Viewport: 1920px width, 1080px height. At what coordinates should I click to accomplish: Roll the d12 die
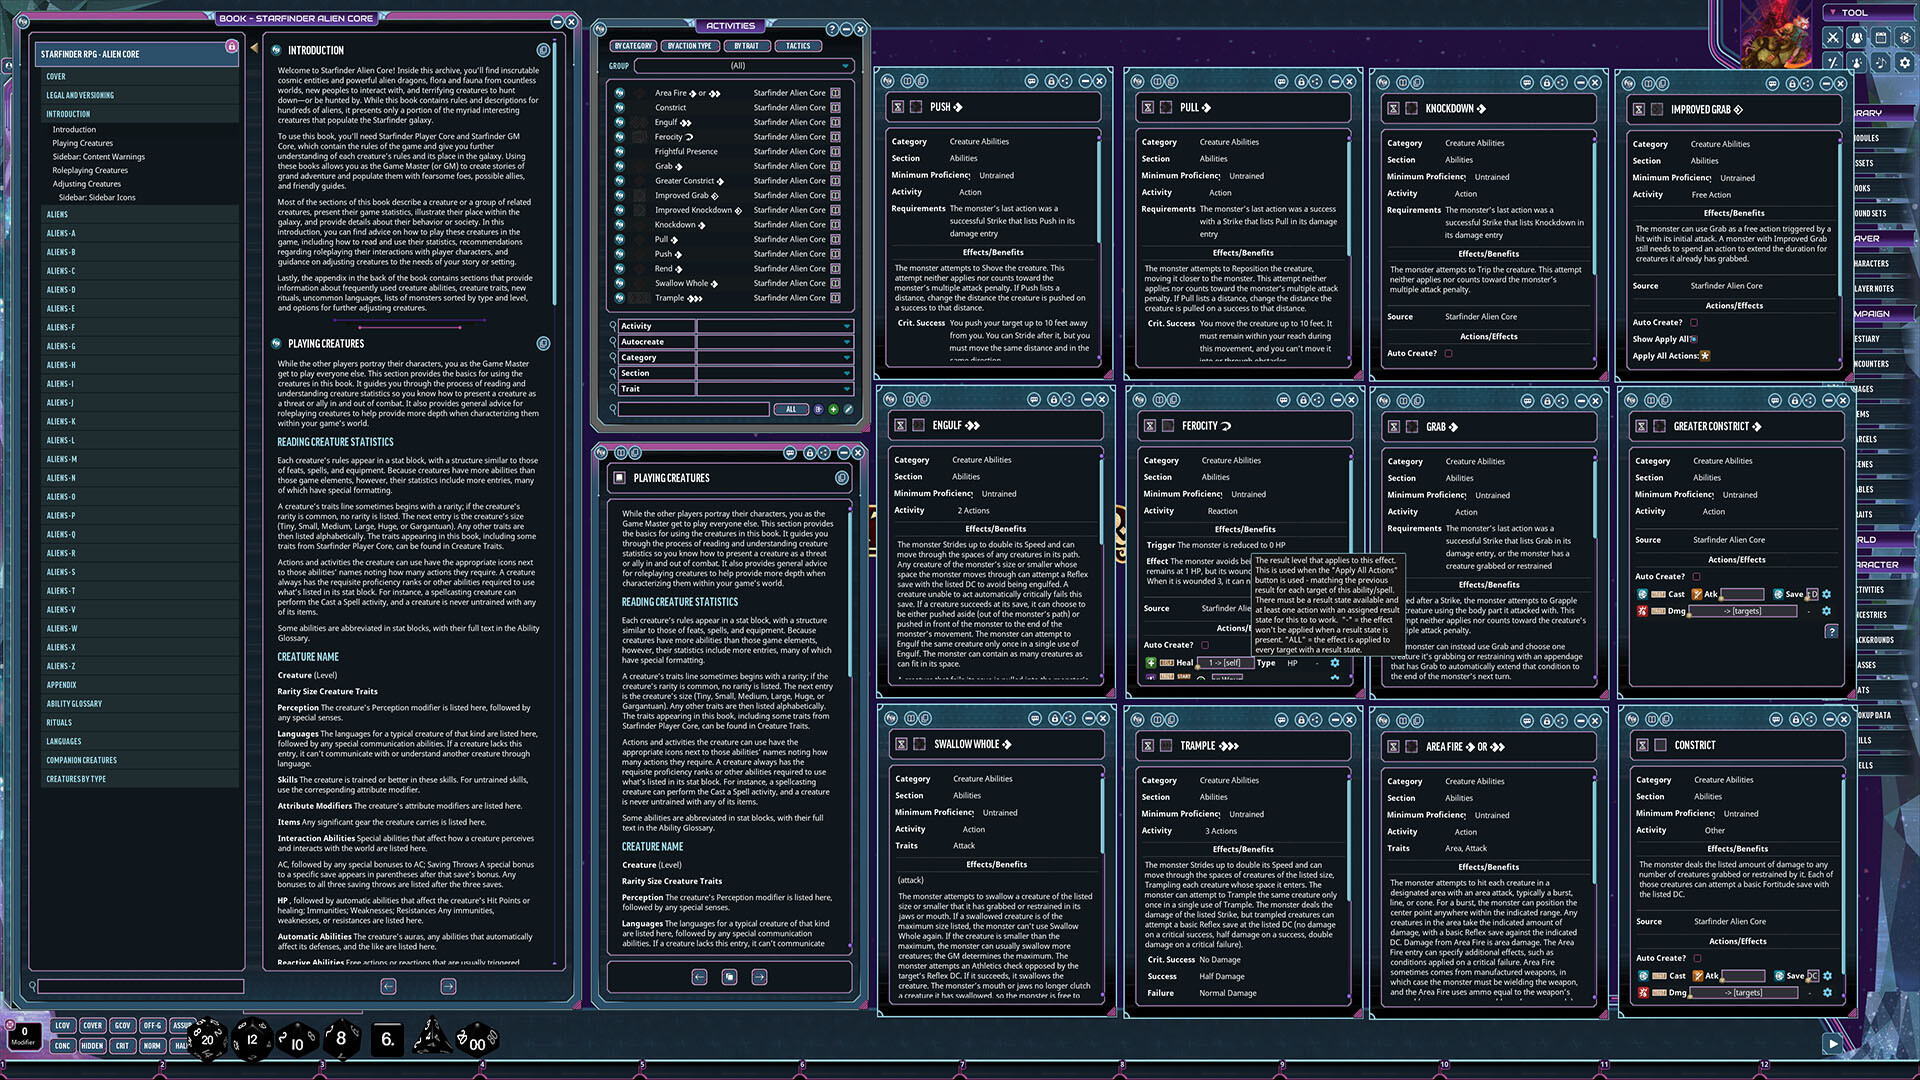252,1039
